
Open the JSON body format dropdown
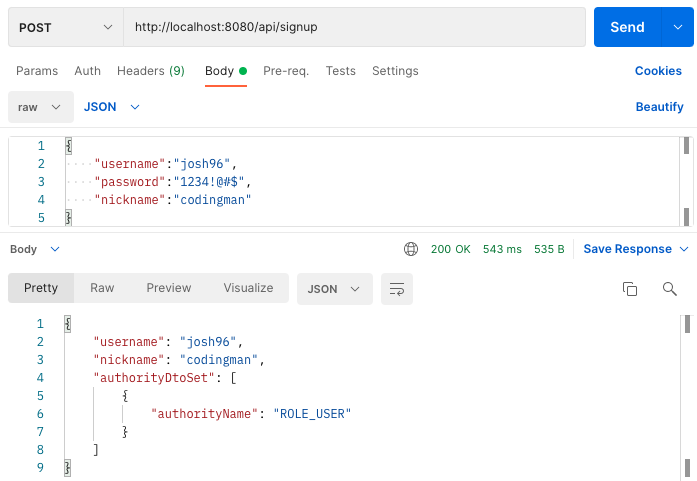(112, 107)
